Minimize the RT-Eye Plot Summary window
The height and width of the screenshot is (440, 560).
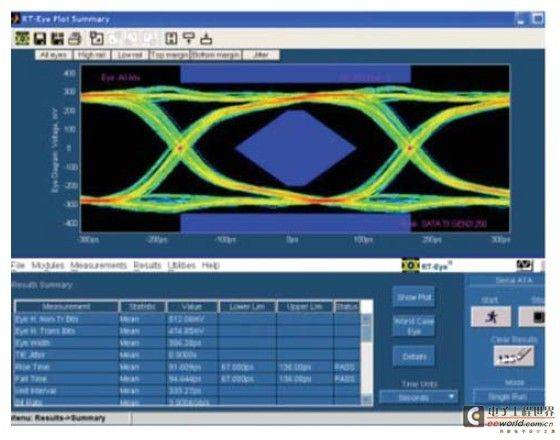(x=521, y=19)
